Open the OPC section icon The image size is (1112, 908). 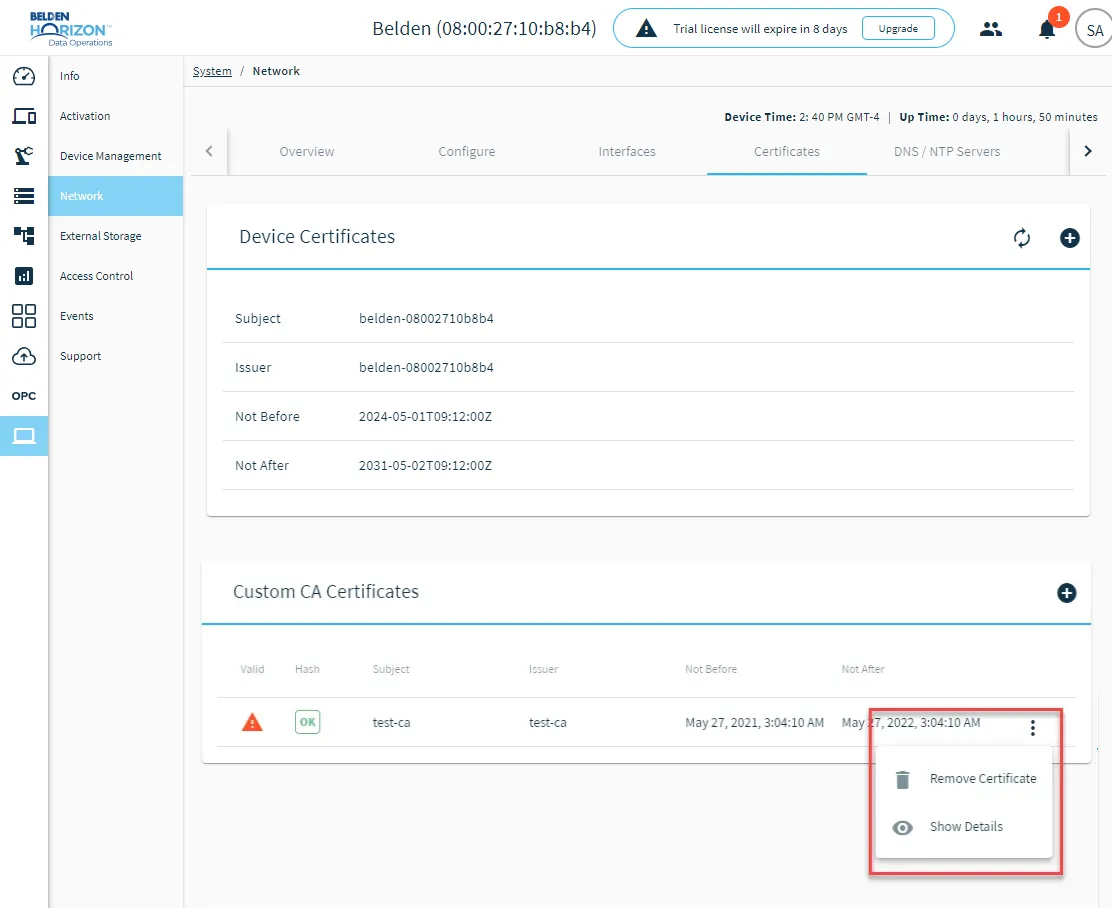[24, 396]
